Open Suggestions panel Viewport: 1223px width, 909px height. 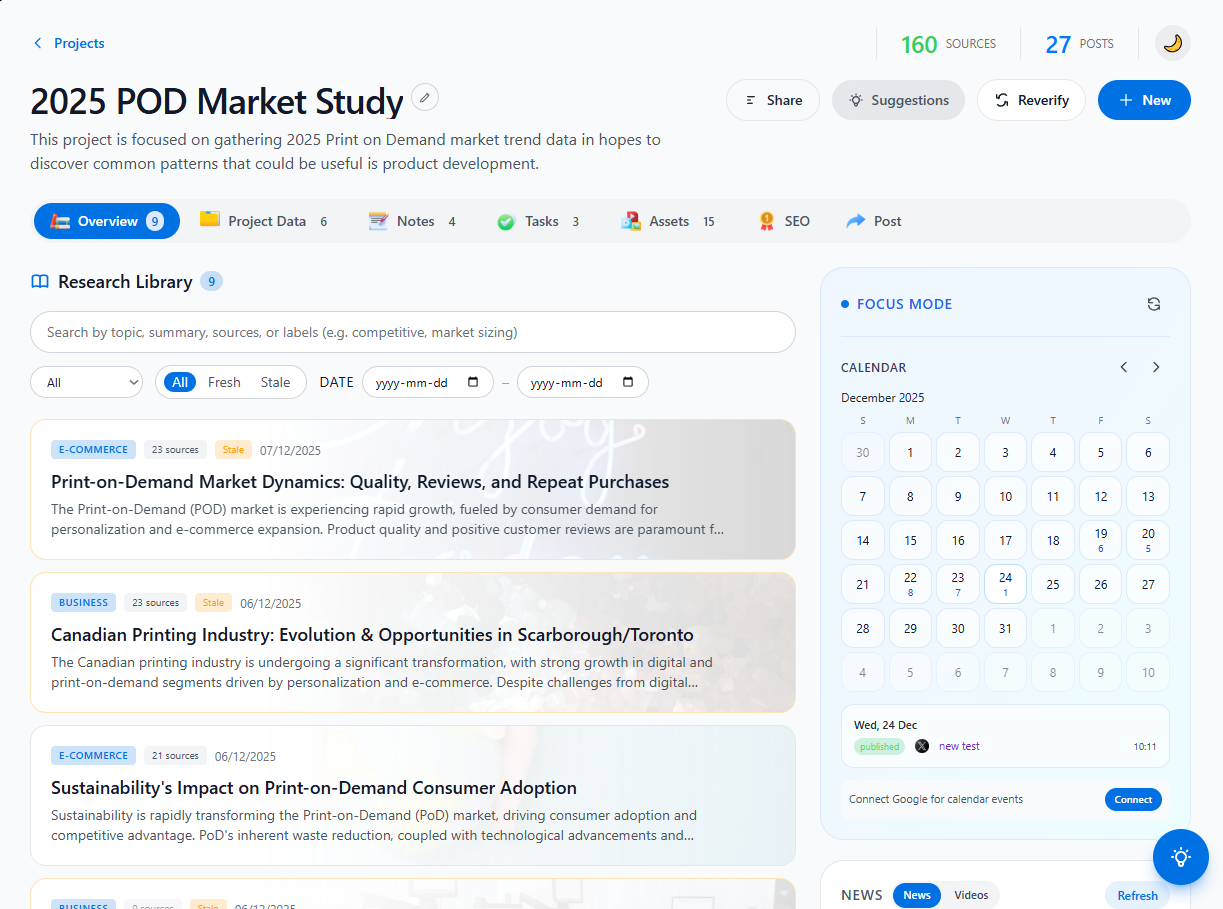click(898, 100)
